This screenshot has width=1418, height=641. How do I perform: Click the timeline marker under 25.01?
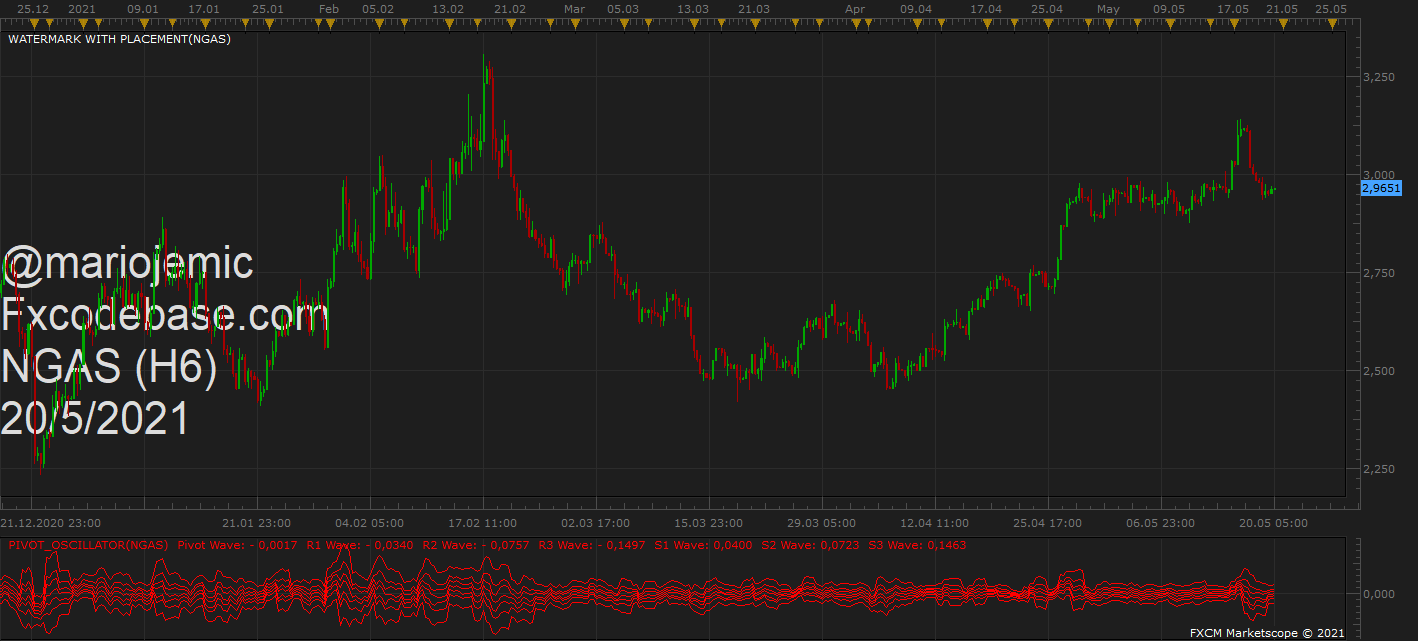(x=269, y=22)
